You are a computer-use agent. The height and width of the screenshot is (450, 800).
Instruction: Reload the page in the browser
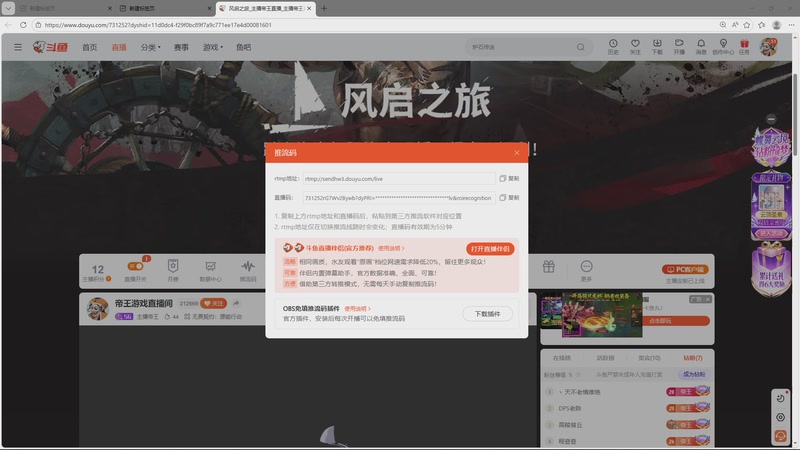coord(23,24)
